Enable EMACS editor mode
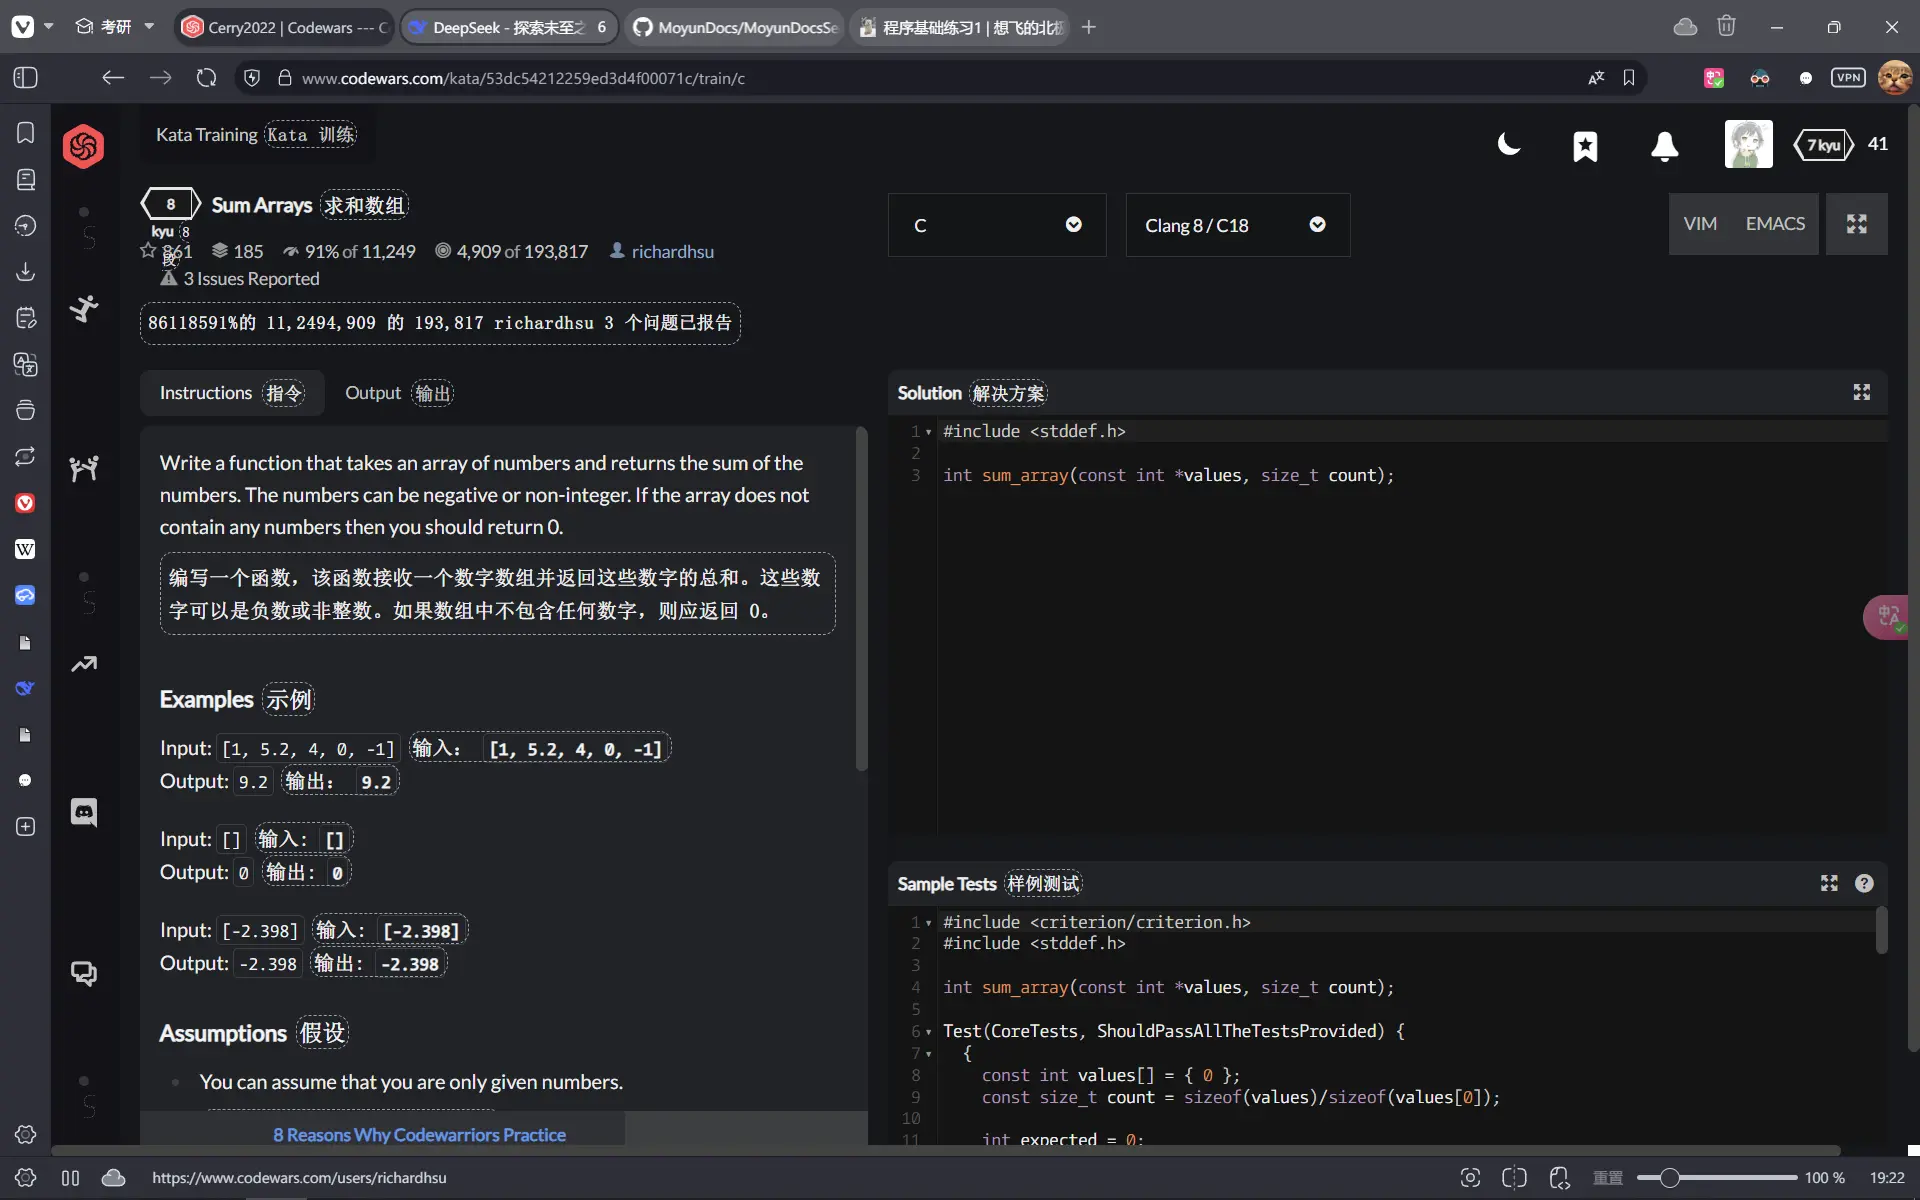The image size is (1920, 1200). (1775, 224)
